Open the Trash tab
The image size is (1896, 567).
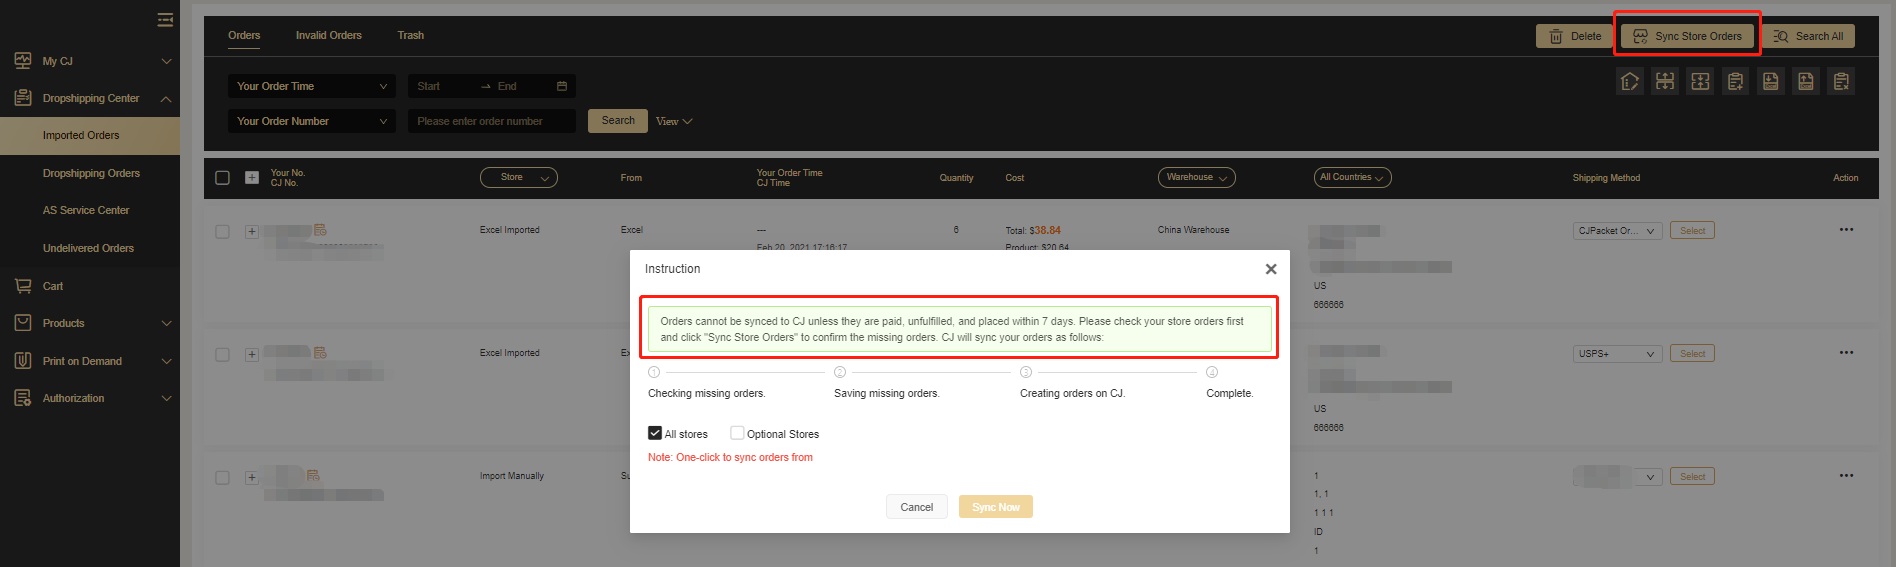[410, 35]
